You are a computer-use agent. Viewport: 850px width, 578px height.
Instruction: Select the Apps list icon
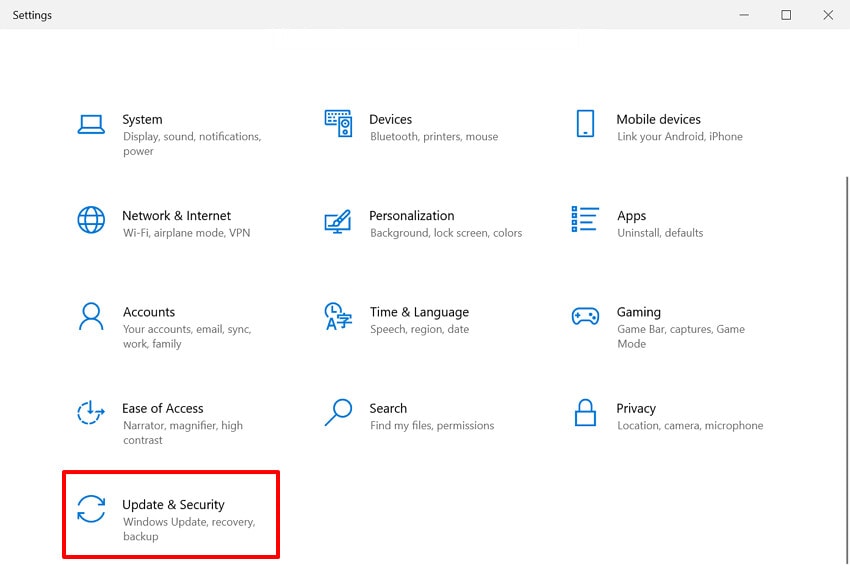[x=585, y=219]
